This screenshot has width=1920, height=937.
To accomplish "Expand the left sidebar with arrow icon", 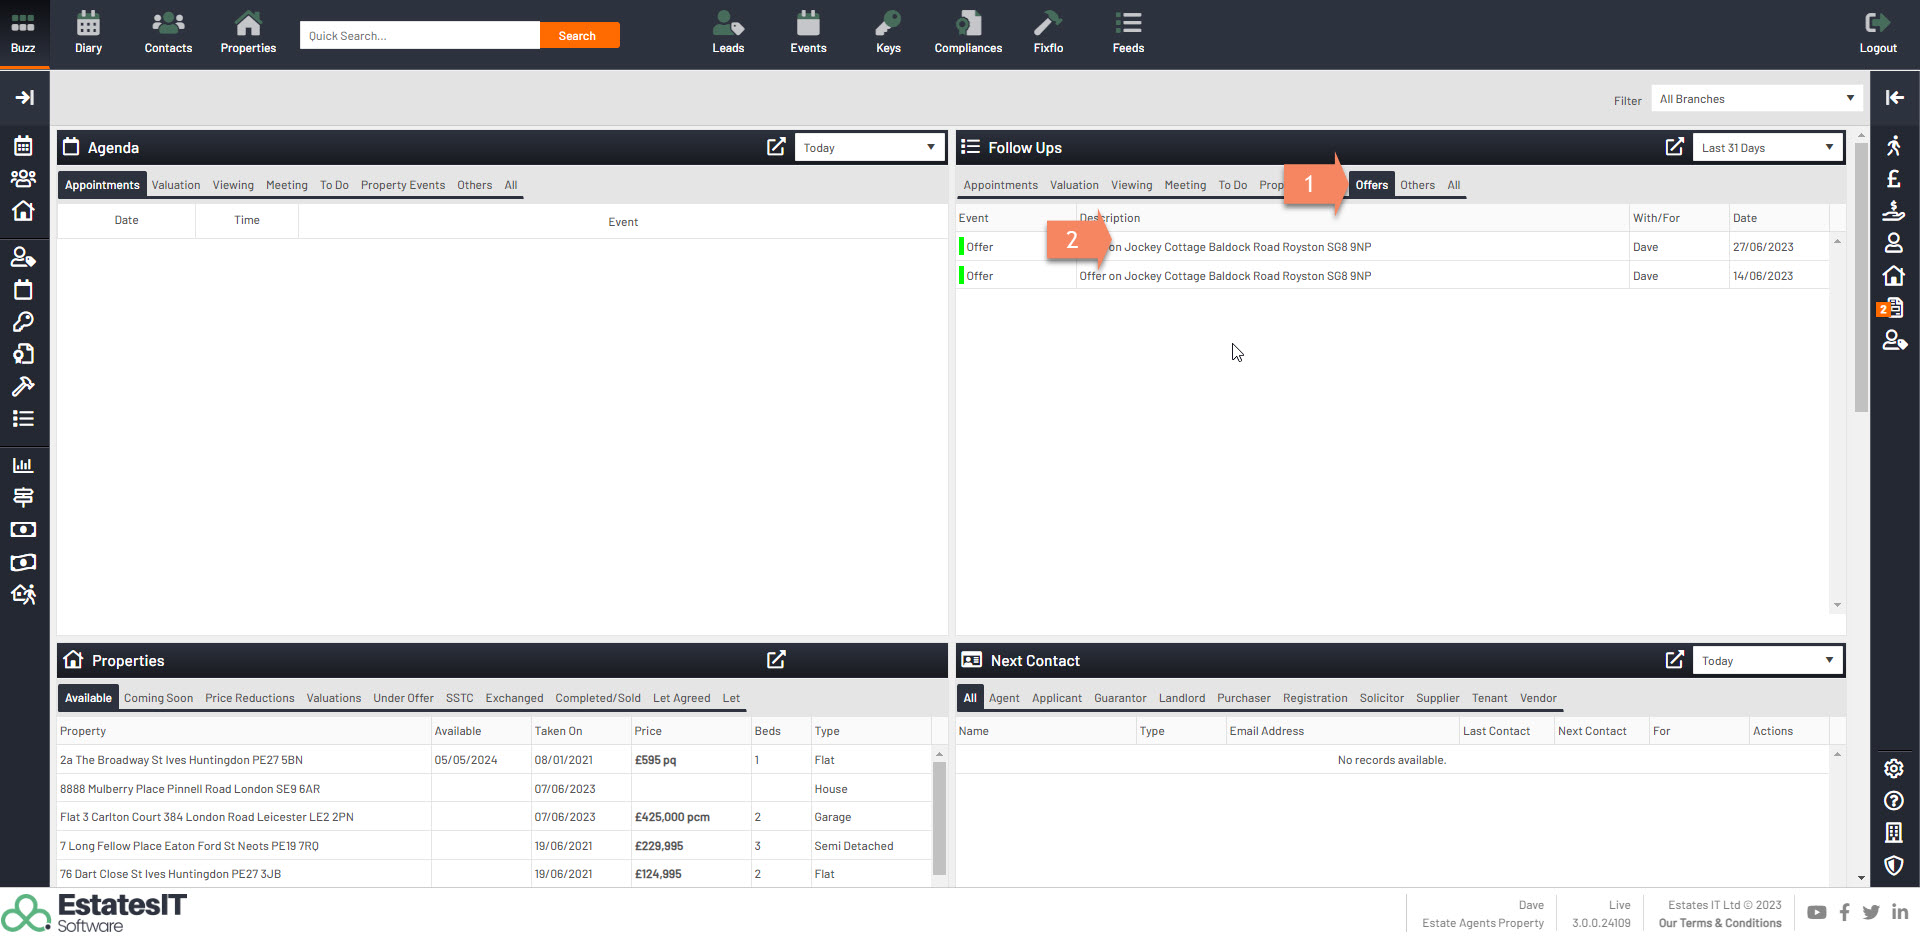I will pyautogui.click(x=24, y=97).
